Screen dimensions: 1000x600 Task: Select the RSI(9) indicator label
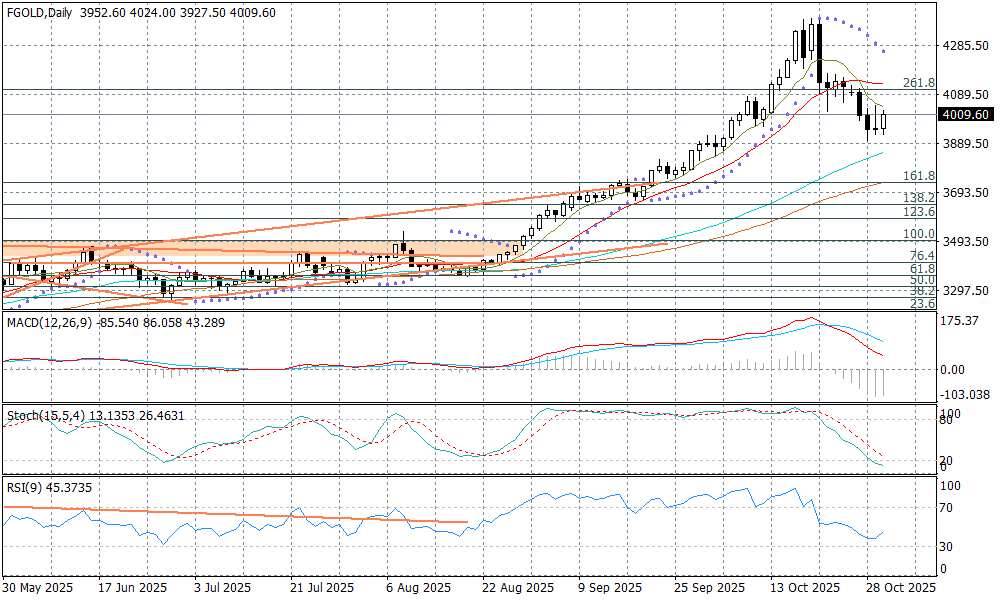22,487
